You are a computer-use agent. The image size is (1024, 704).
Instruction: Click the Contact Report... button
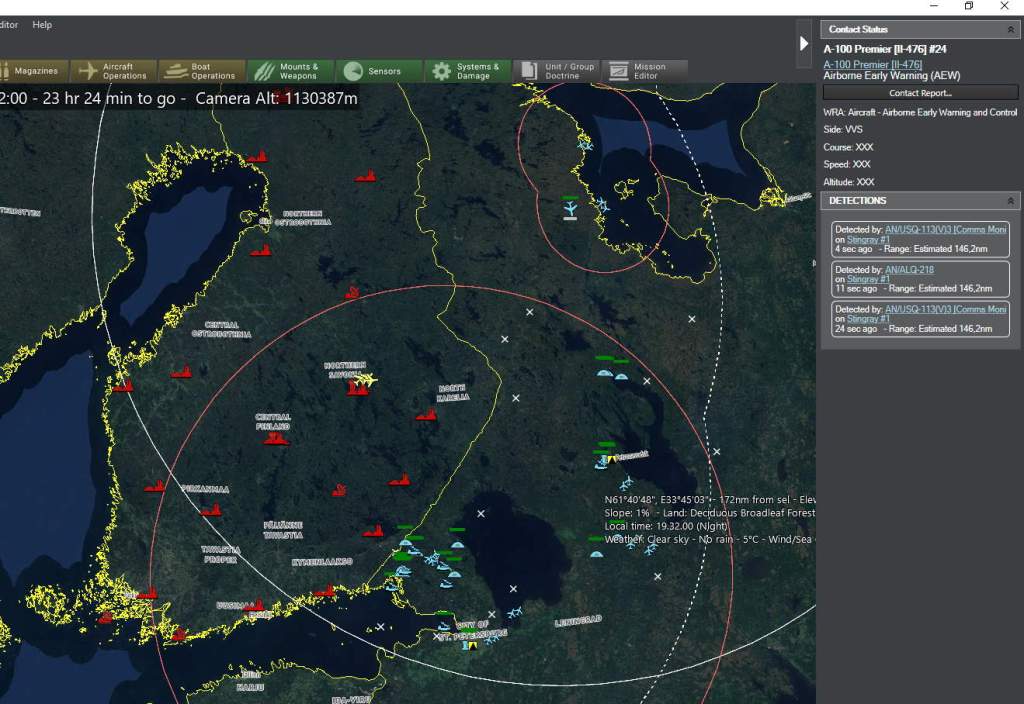920,93
